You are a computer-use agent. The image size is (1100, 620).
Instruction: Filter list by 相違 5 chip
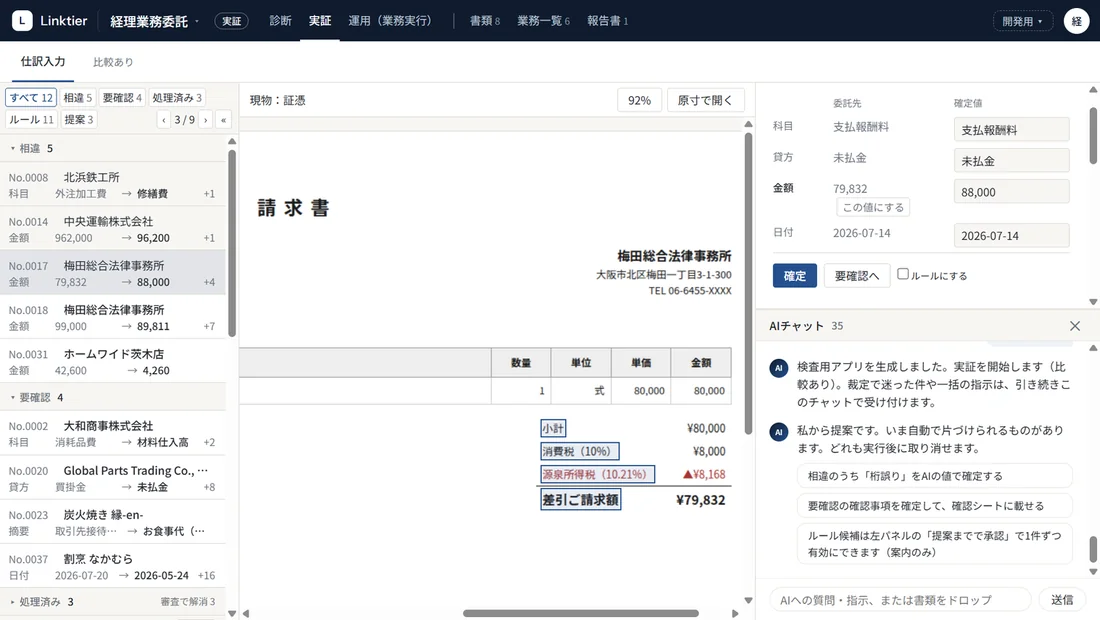tap(77, 97)
